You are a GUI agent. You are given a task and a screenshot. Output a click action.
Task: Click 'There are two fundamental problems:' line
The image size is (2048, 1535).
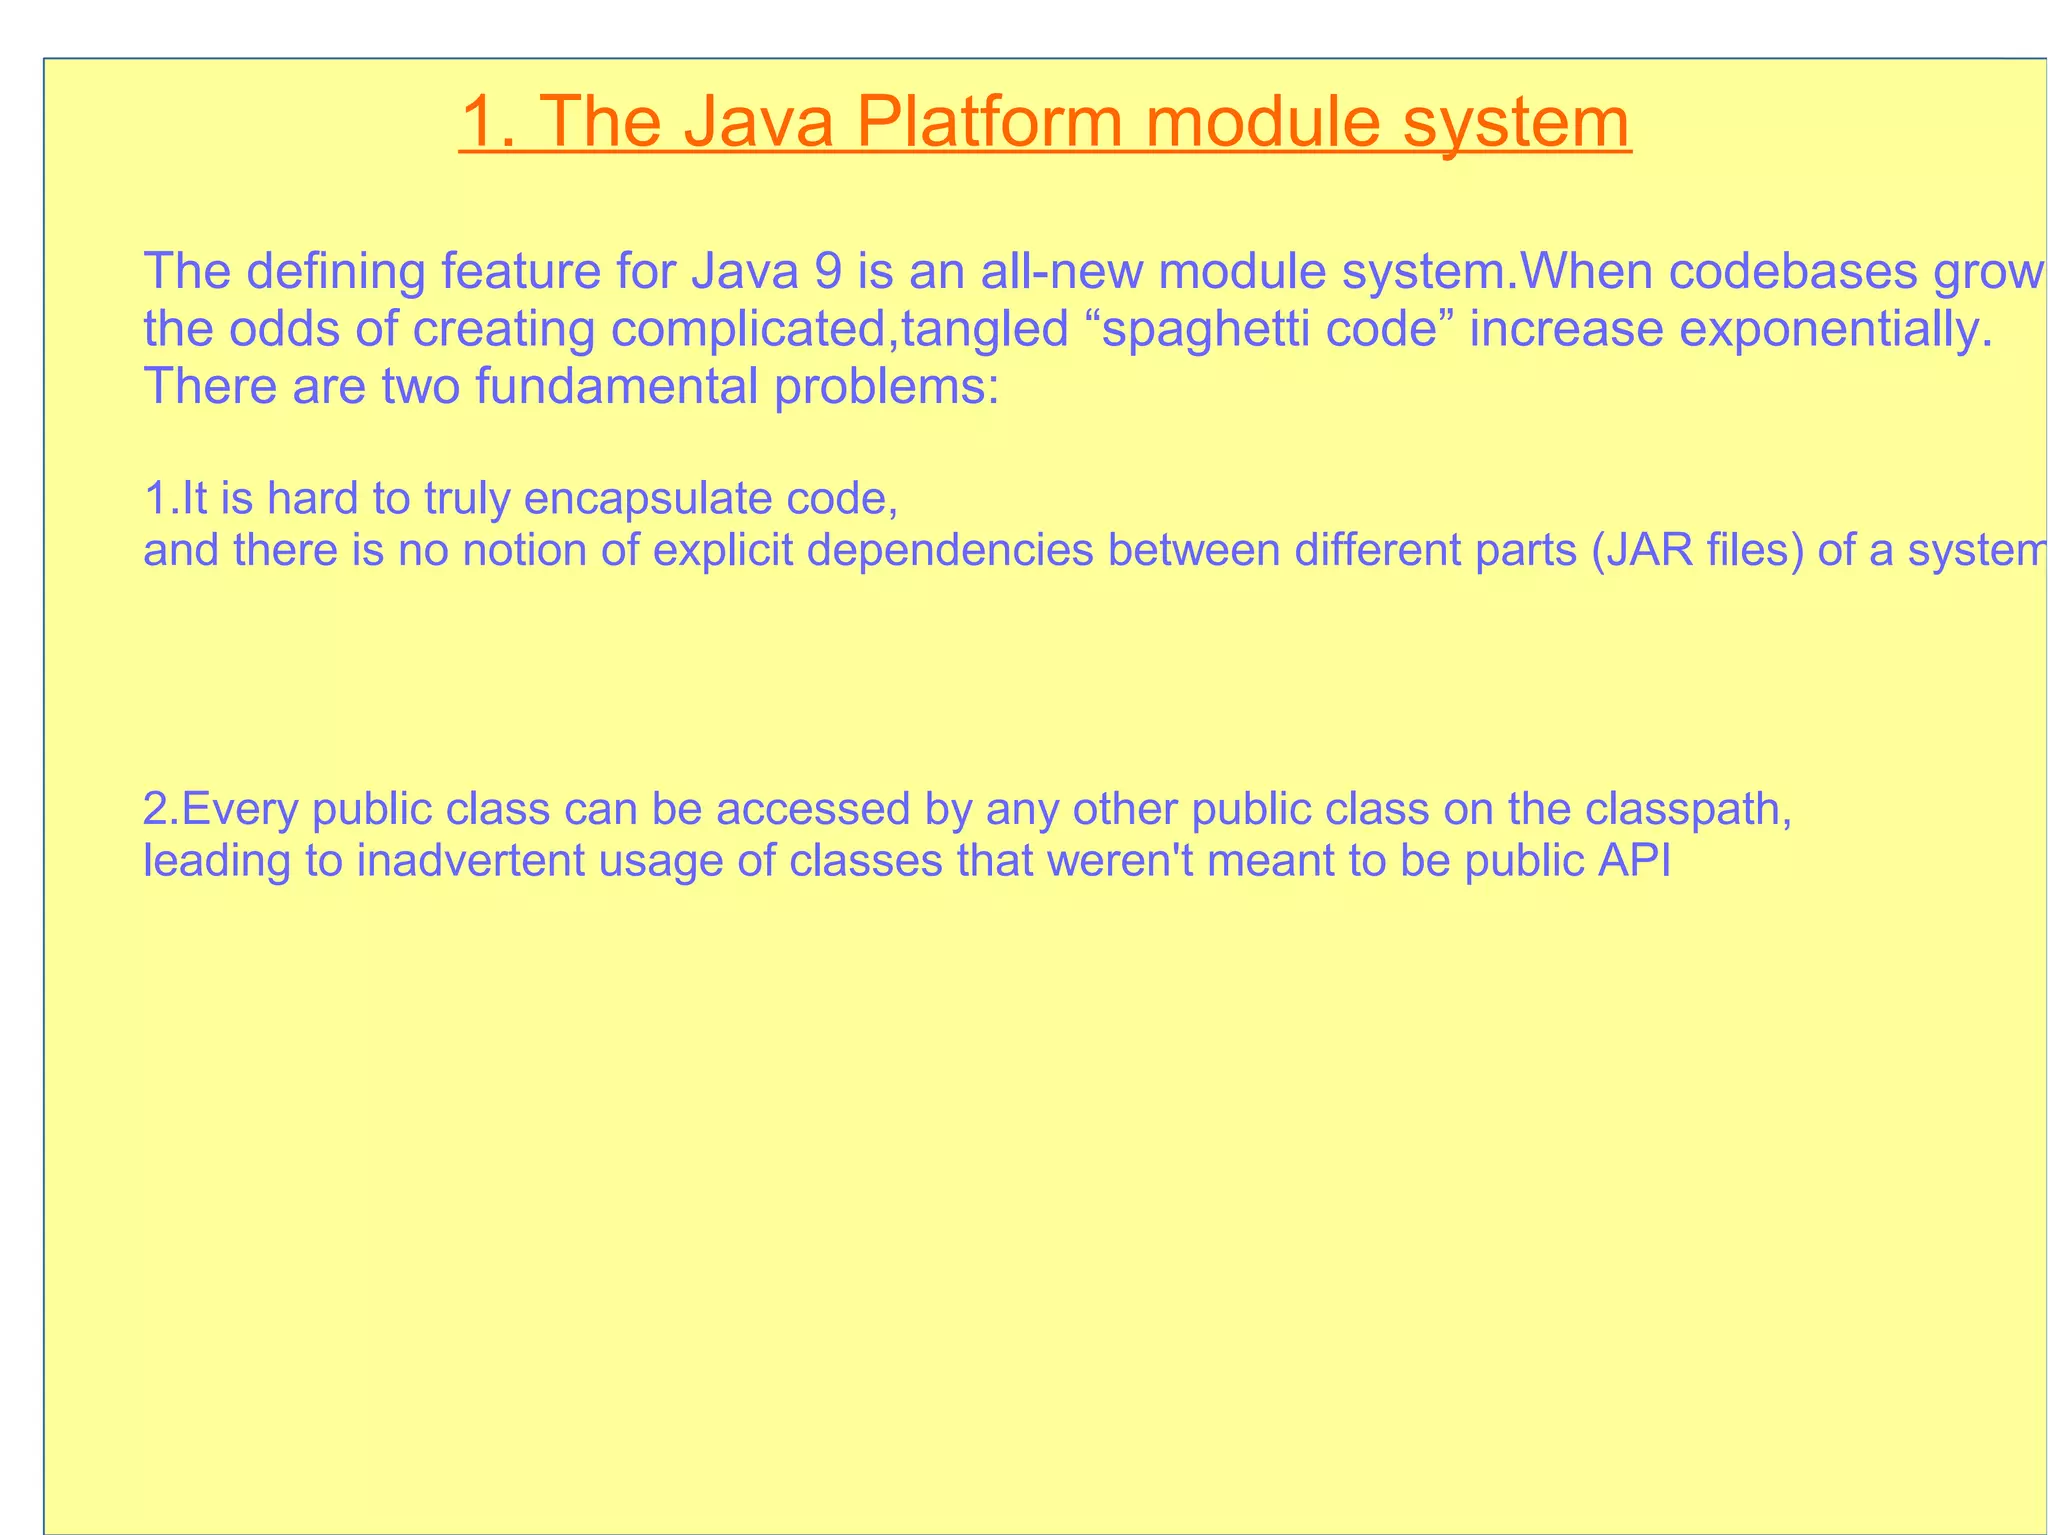(572, 386)
